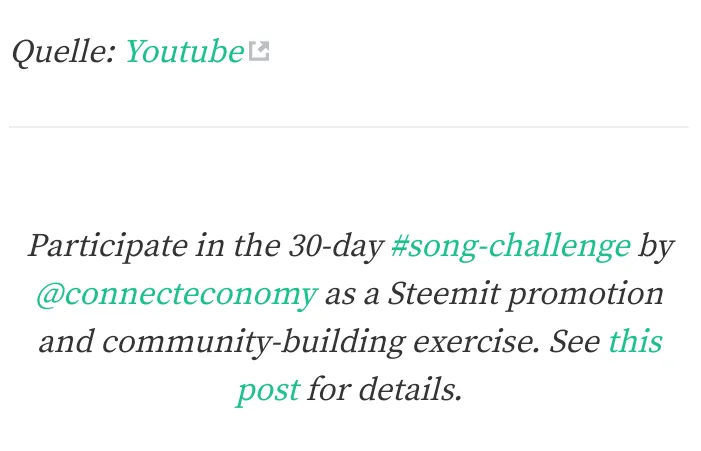
Task: Click the "community-building" text
Action: [x=254, y=343]
